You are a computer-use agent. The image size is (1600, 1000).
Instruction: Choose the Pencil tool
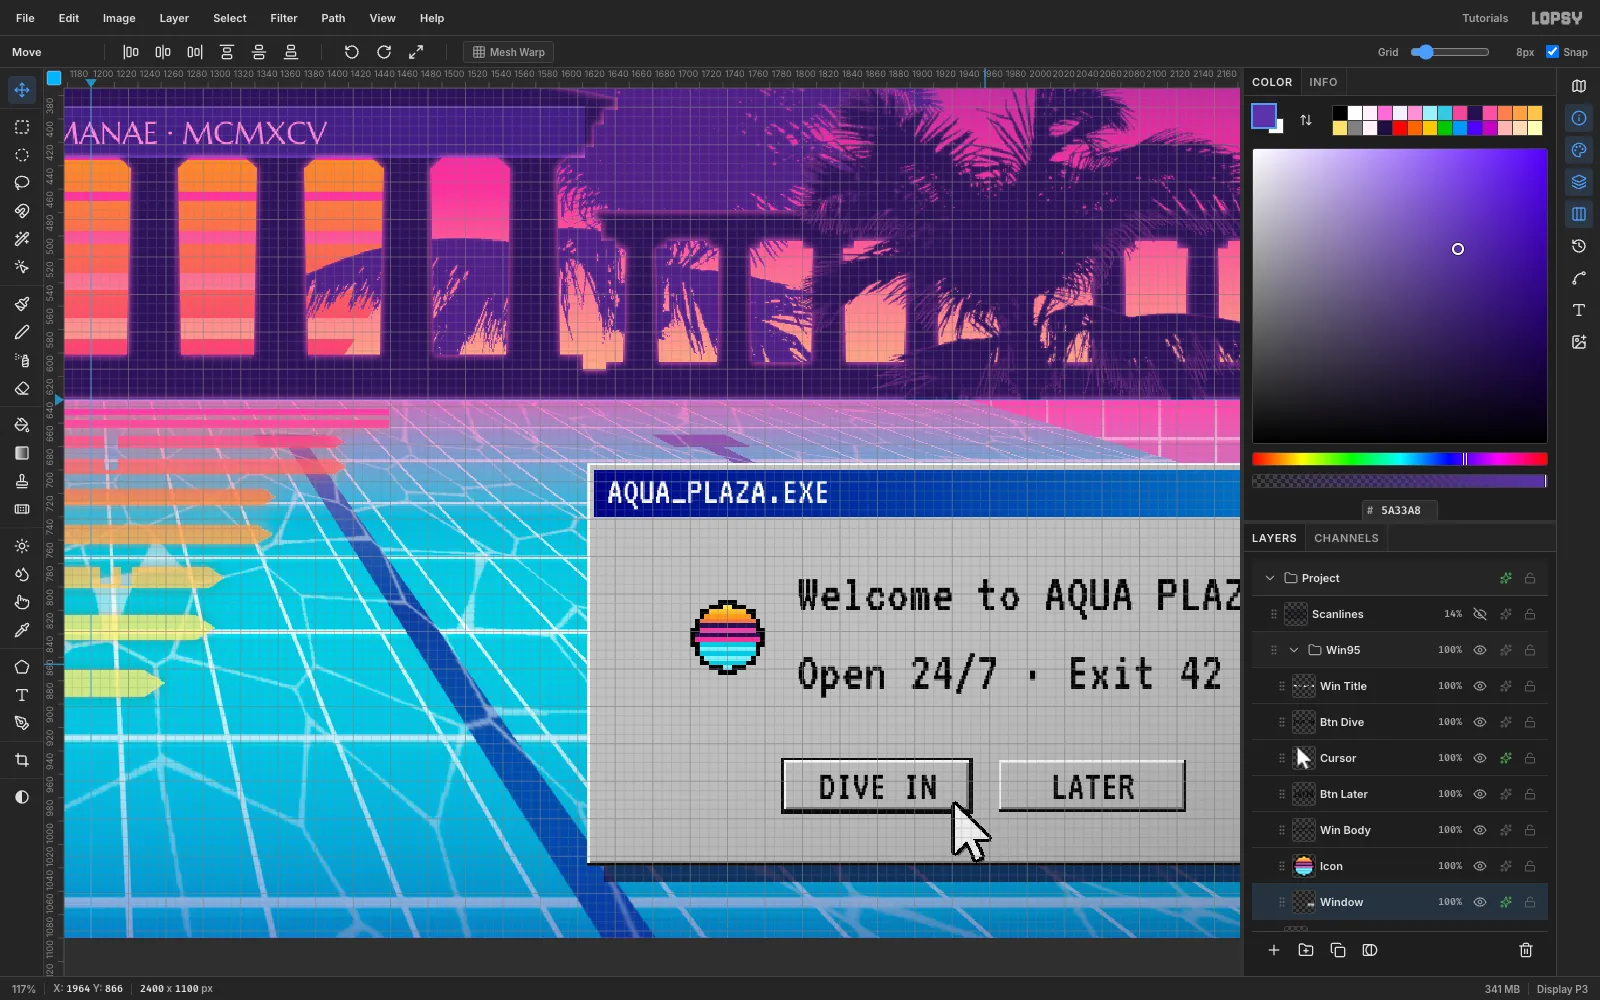coord(22,332)
